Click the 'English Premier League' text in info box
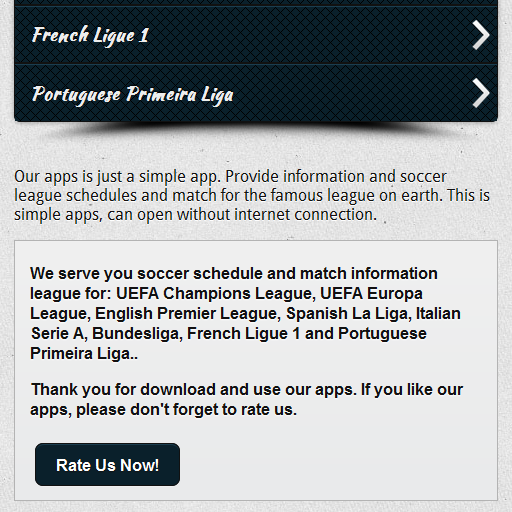512x512 pixels. coord(188,314)
